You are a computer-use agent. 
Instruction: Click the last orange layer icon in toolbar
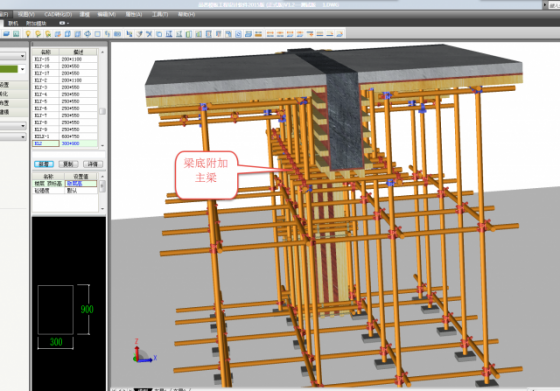(x=340, y=34)
